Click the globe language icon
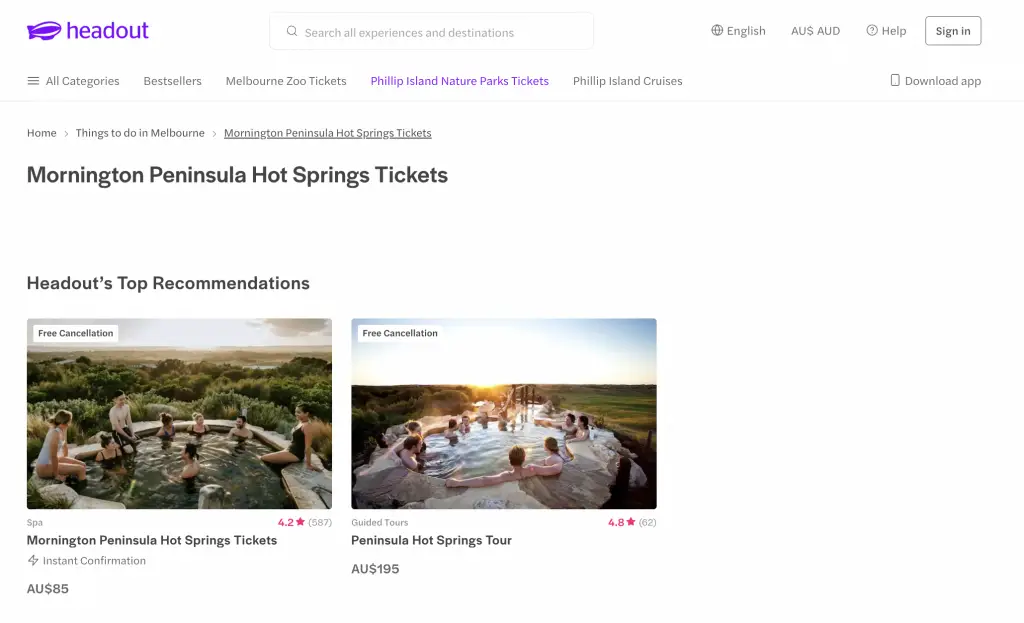 pos(717,30)
